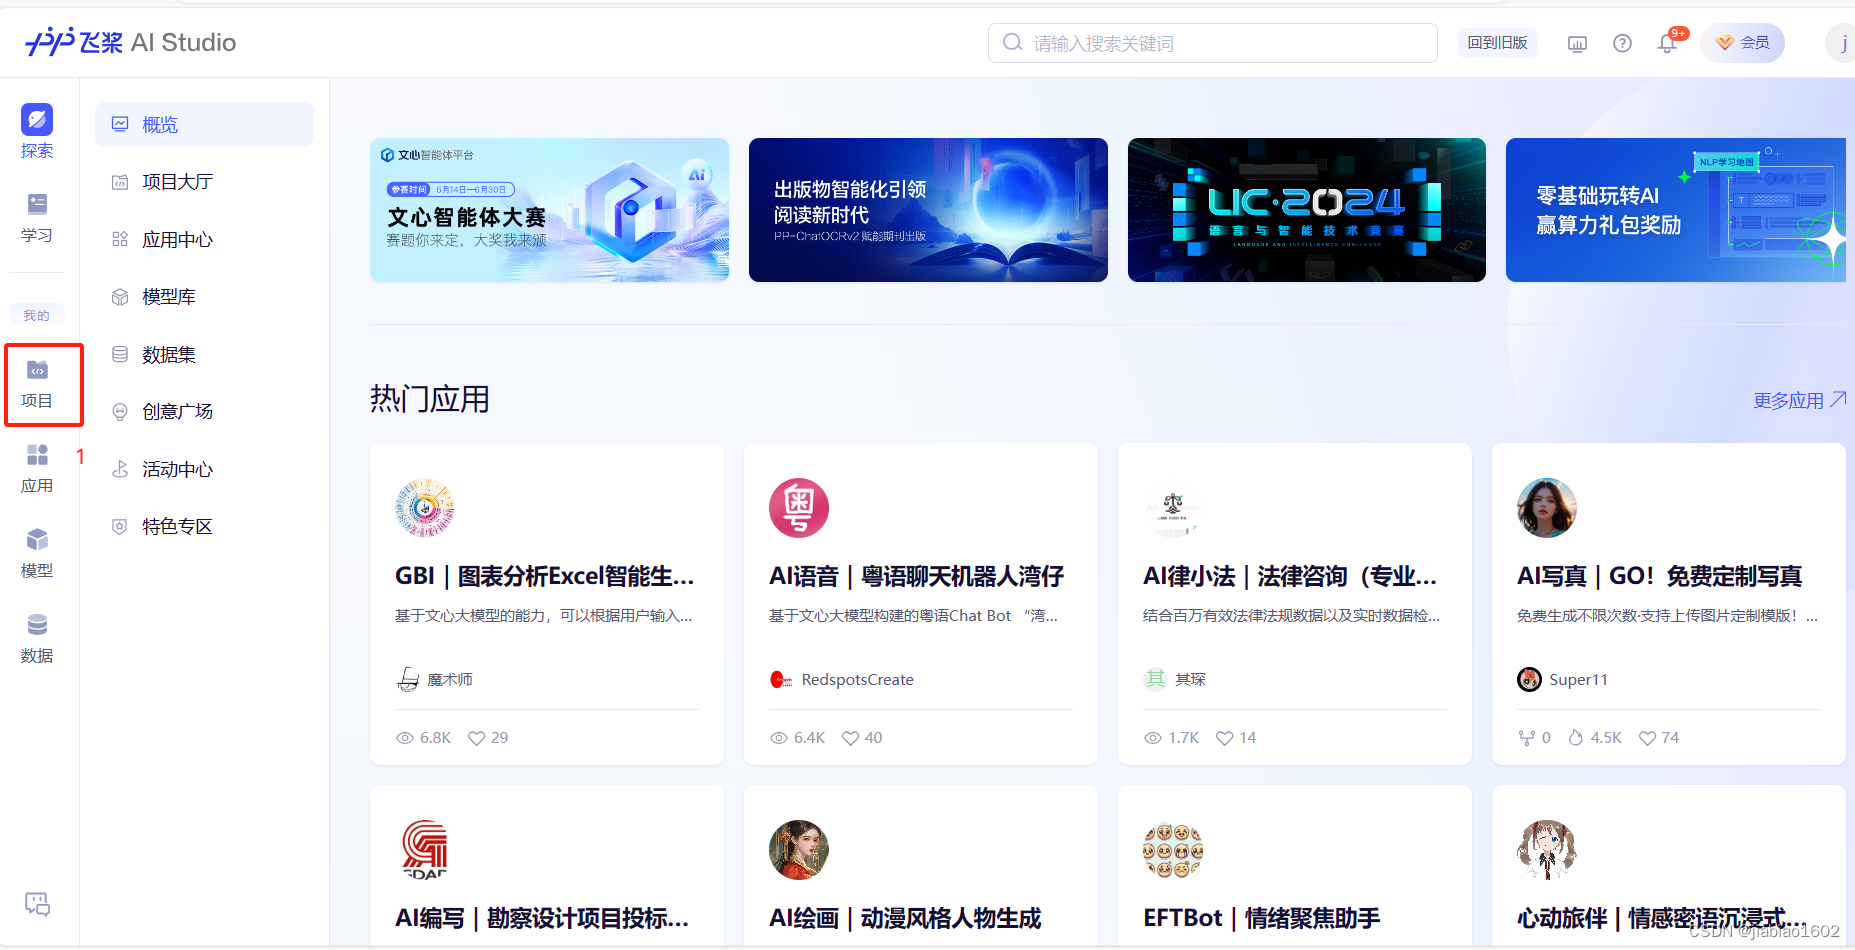Open the 更多应用 link
This screenshot has height=950, width=1855.
(x=1799, y=400)
